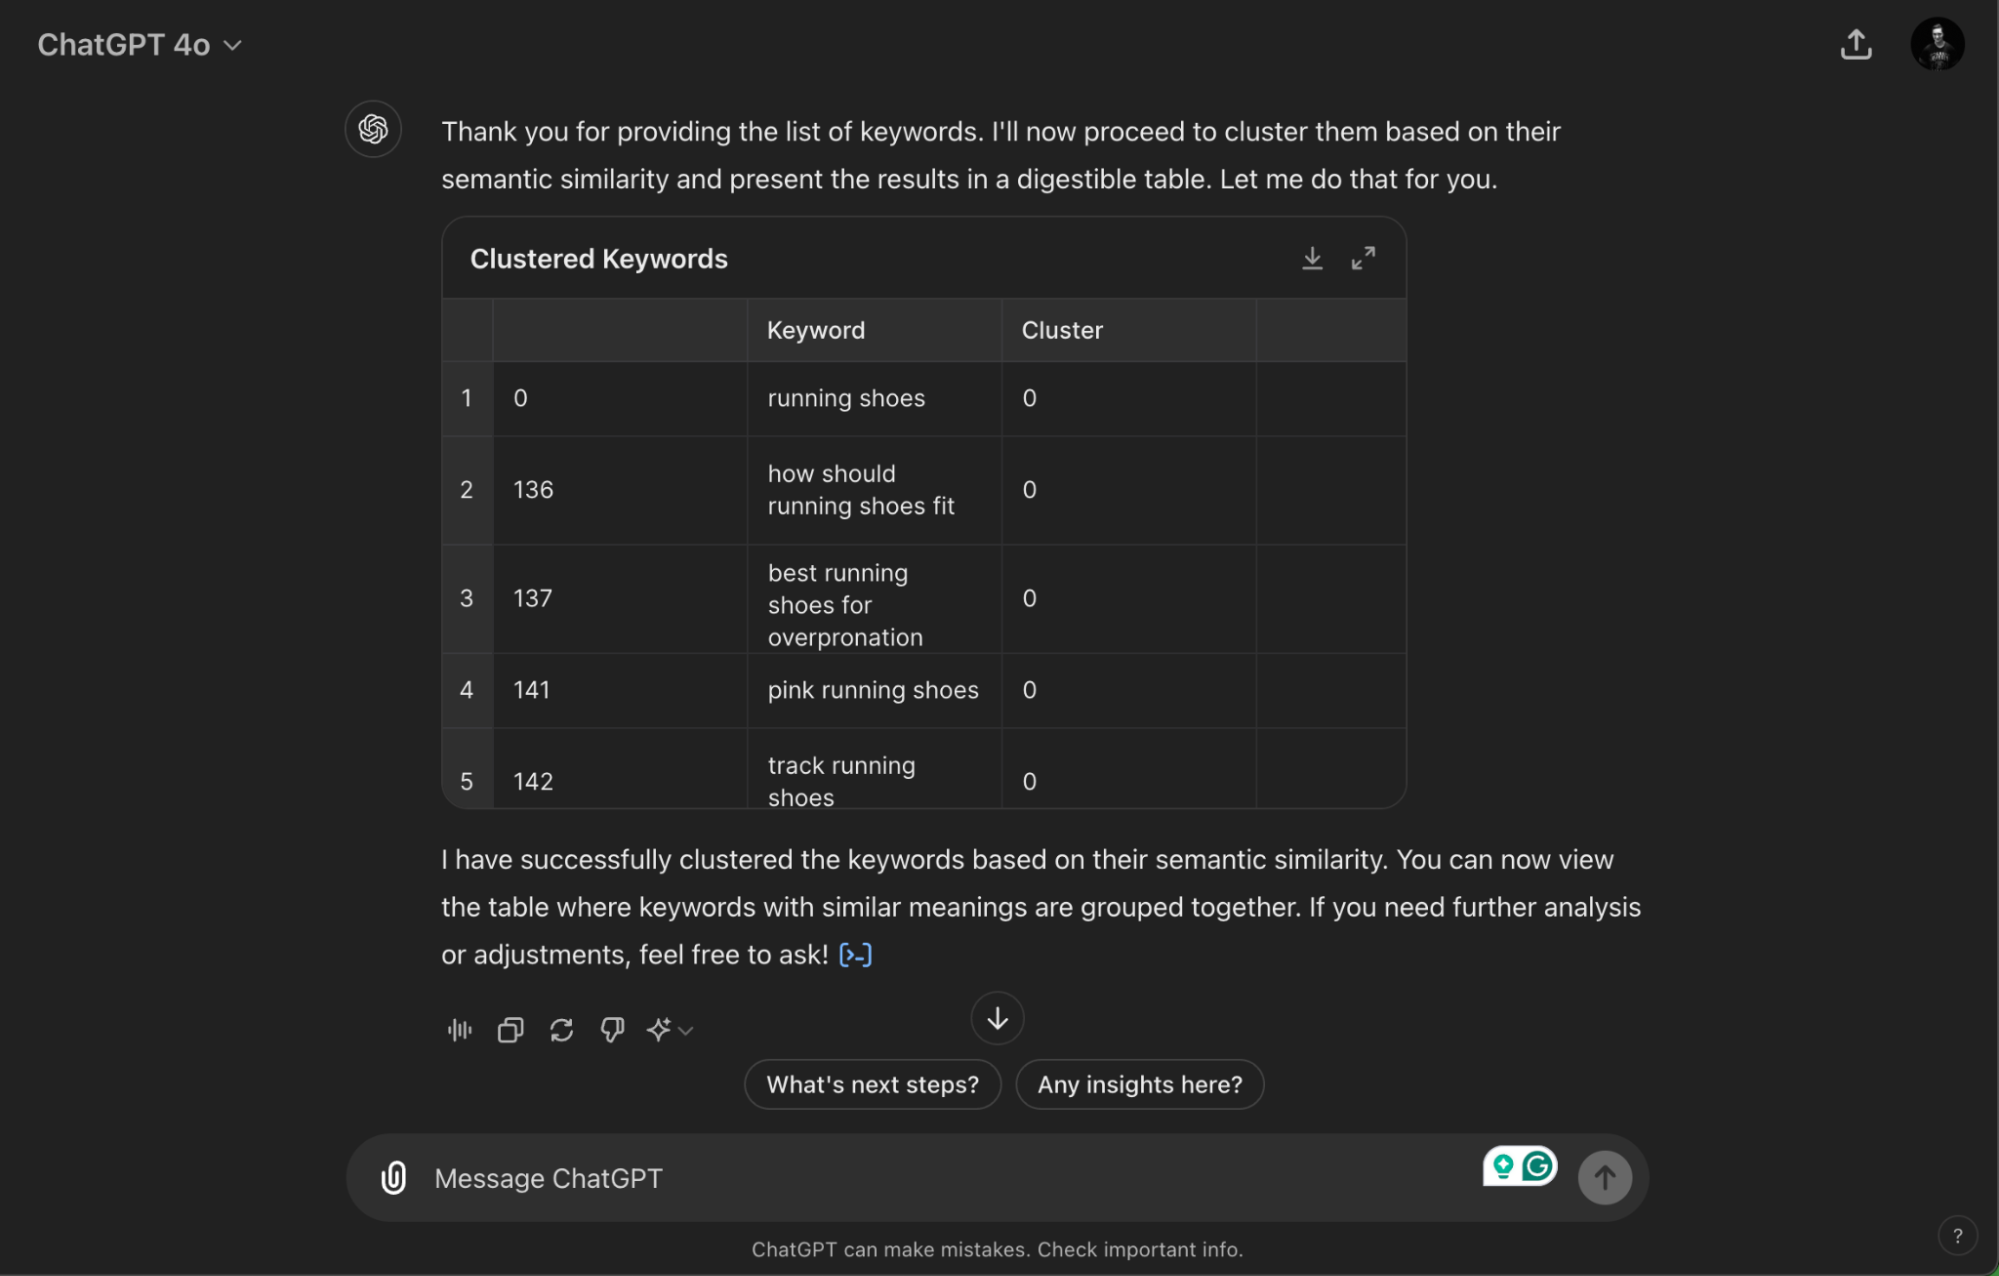Open the help question mark
The width and height of the screenshot is (1999, 1276).
tap(1957, 1235)
